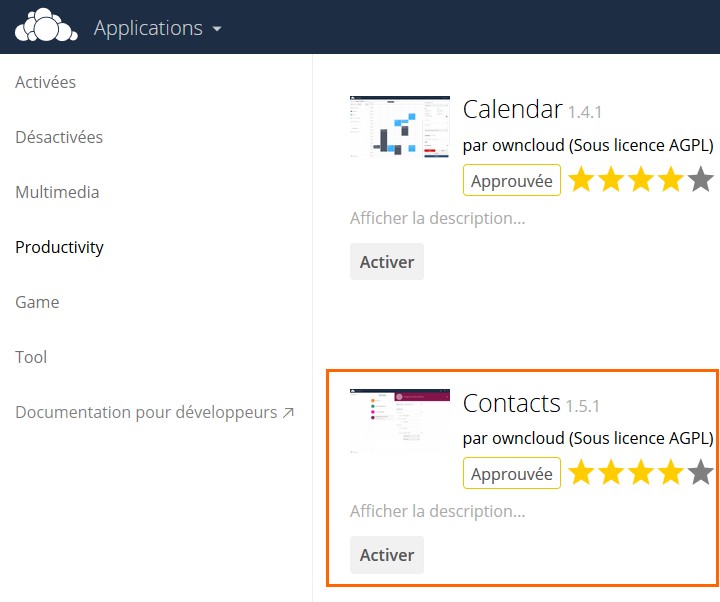Select the Productivity category
Screen dimensions: 720x602
click(60, 247)
